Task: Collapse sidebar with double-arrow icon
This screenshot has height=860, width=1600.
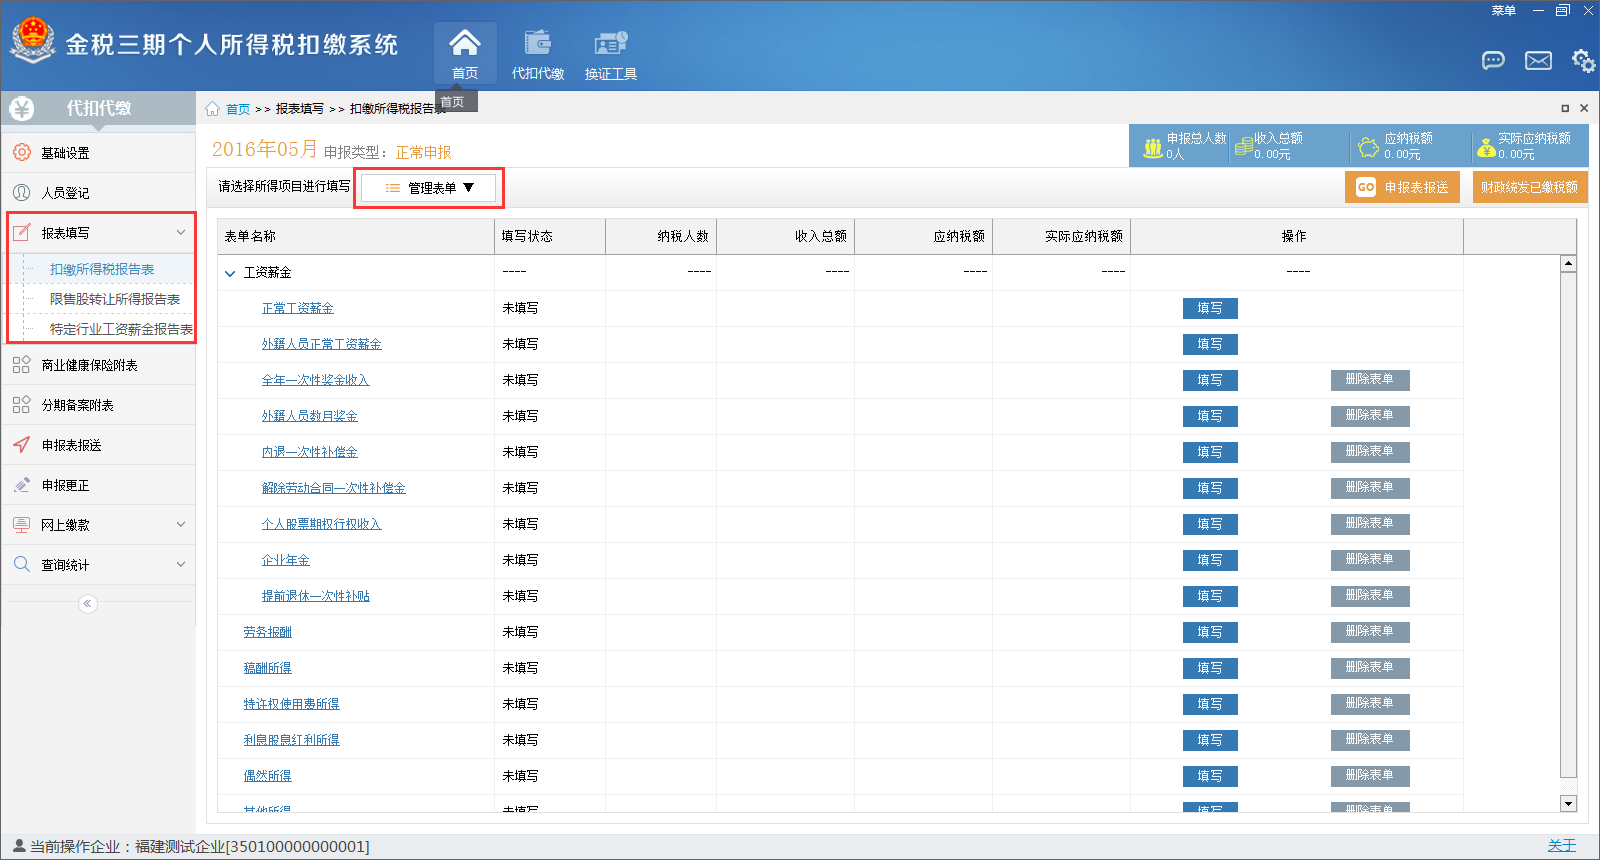Action: [x=88, y=603]
